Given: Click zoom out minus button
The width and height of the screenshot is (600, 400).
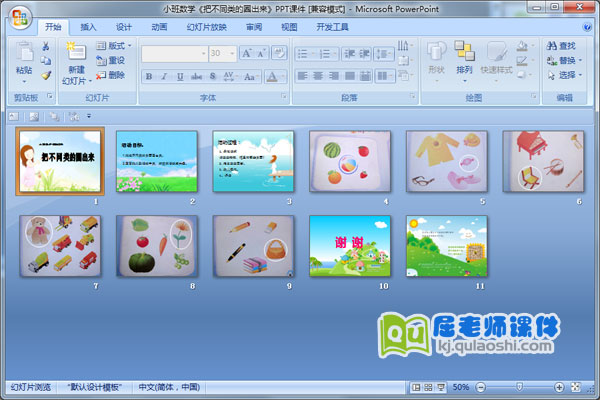Looking at the screenshot, I should pos(481,387).
